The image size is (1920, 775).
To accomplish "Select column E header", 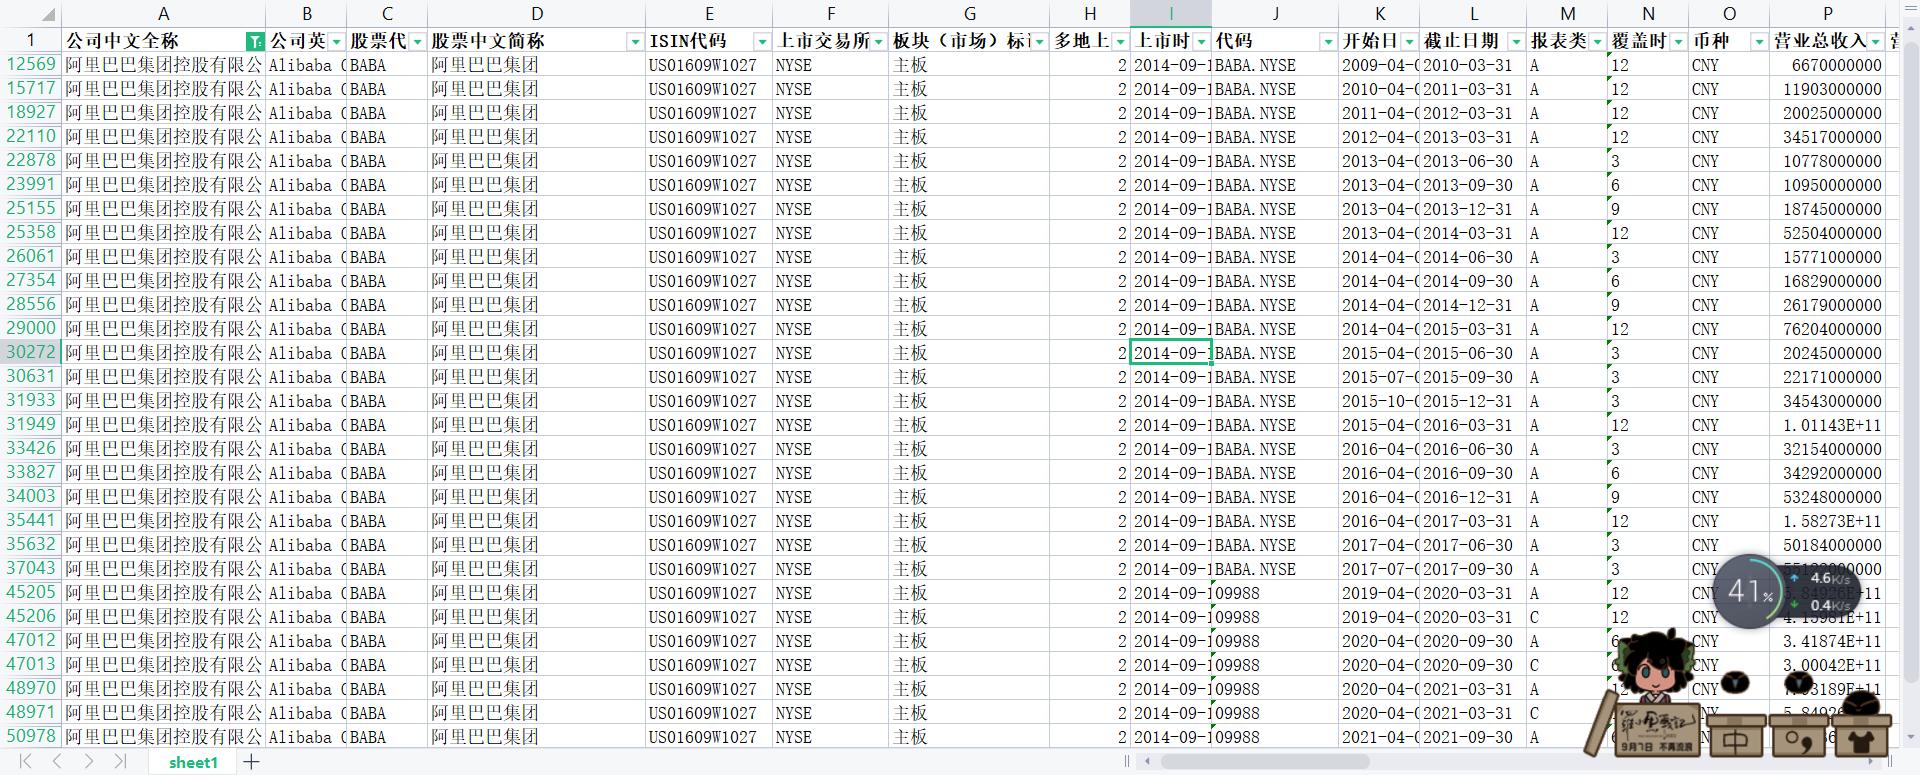I will point(709,14).
